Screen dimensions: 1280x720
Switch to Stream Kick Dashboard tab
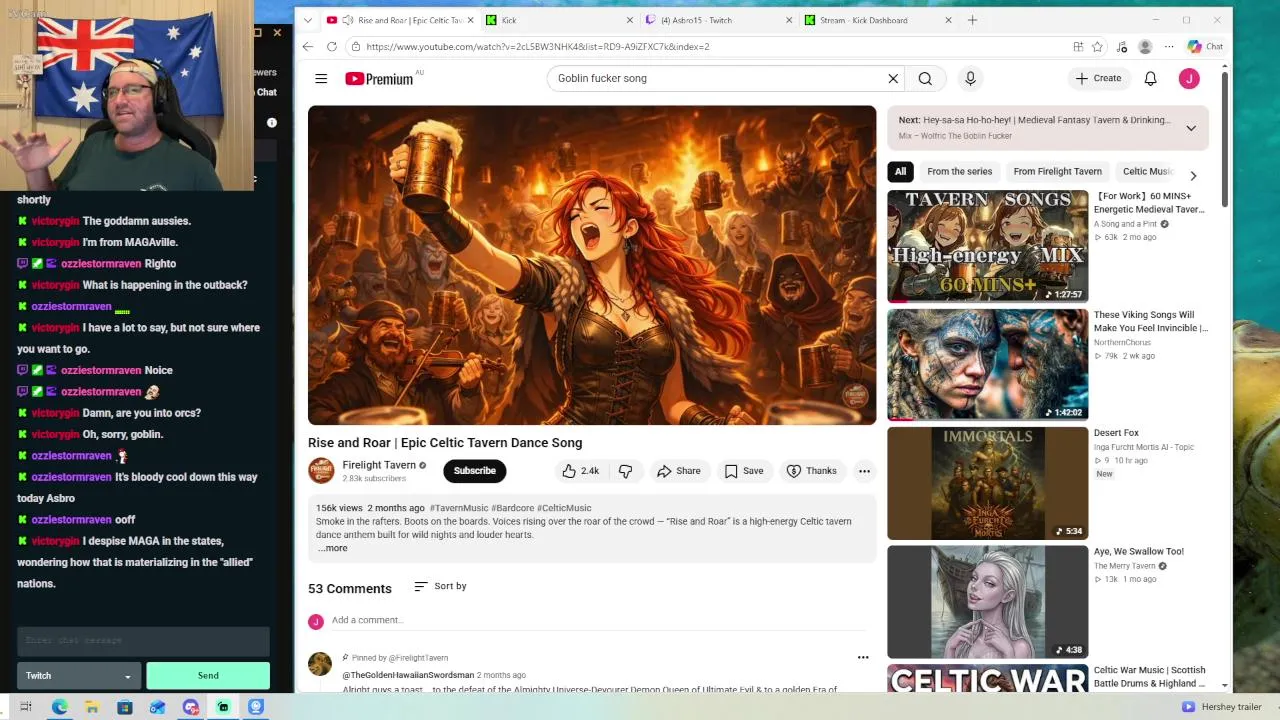(x=876, y=20)
